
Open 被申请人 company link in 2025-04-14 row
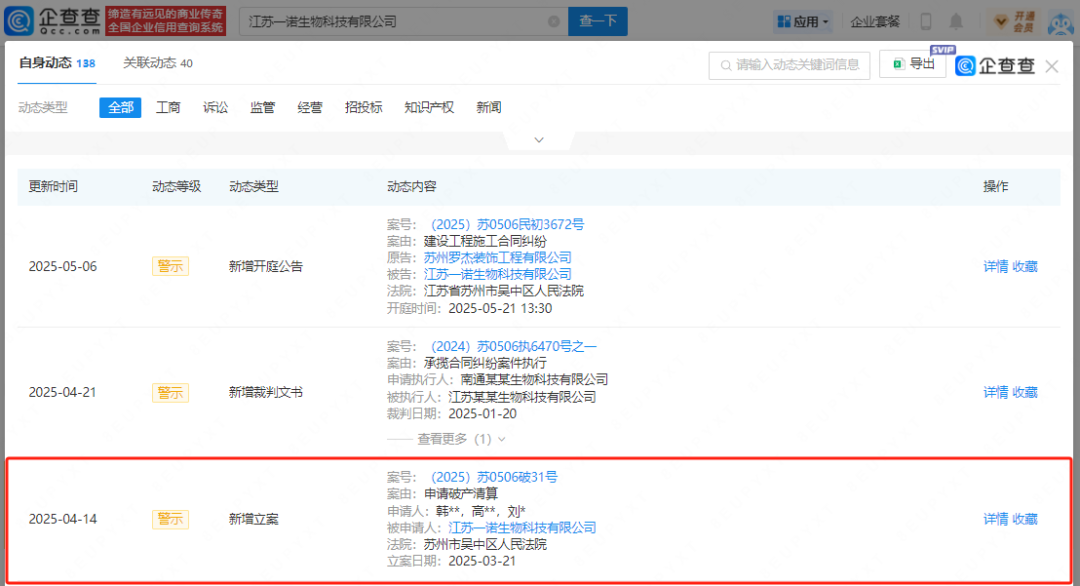click(522, 527)
